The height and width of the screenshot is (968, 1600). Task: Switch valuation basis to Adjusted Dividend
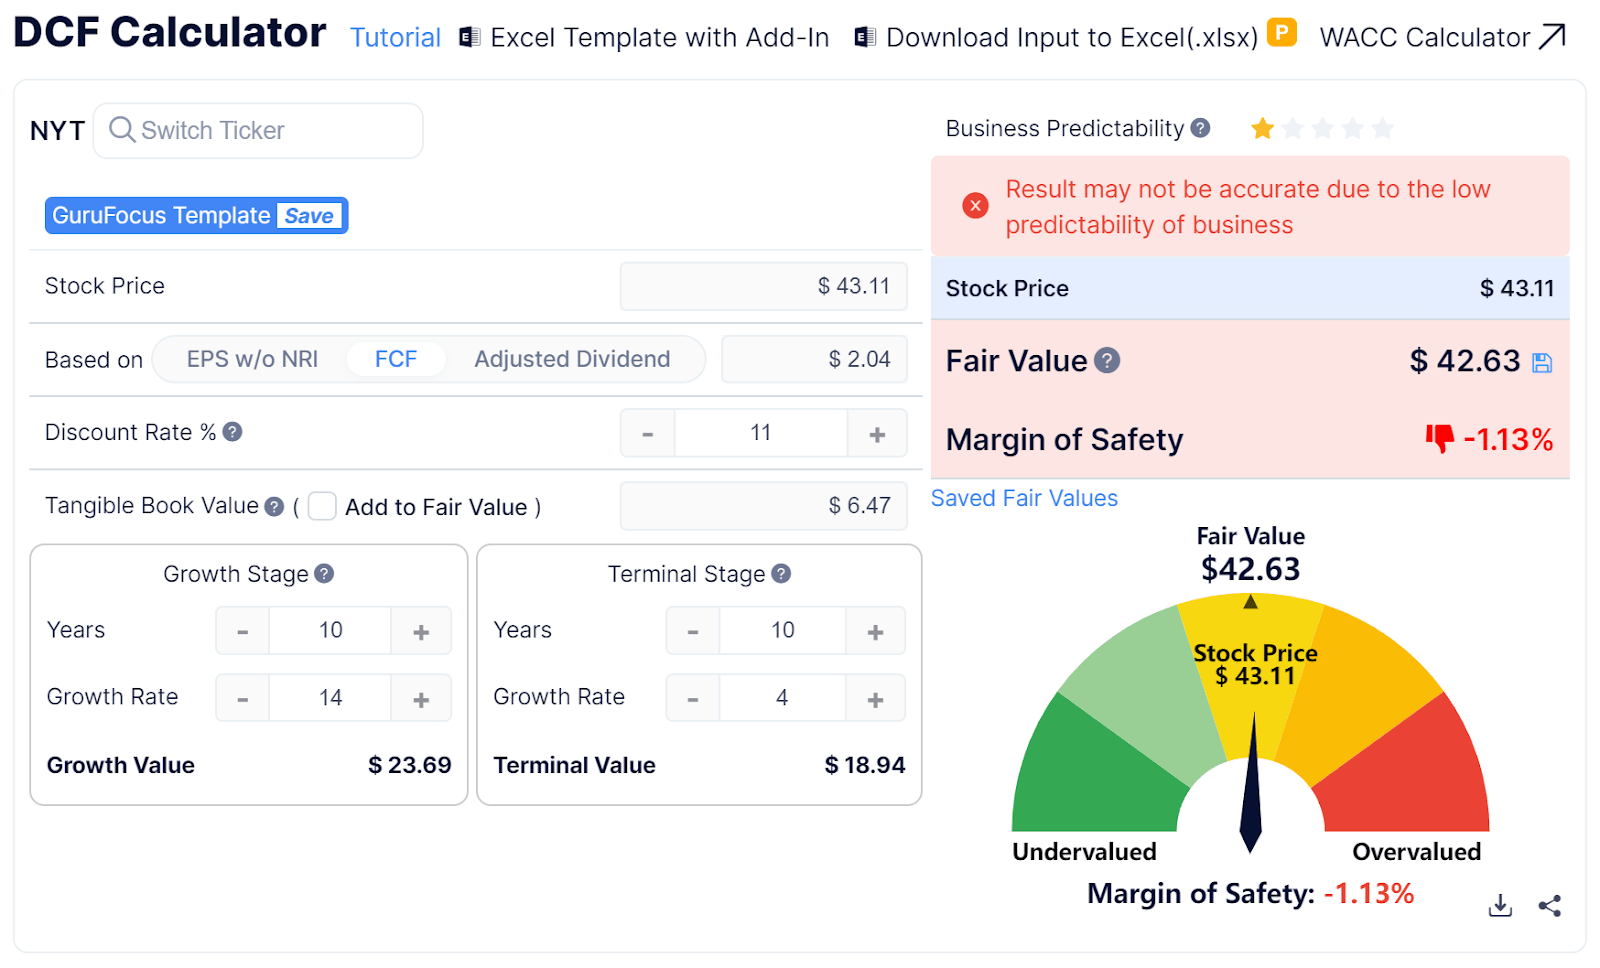tap(572, 359)
